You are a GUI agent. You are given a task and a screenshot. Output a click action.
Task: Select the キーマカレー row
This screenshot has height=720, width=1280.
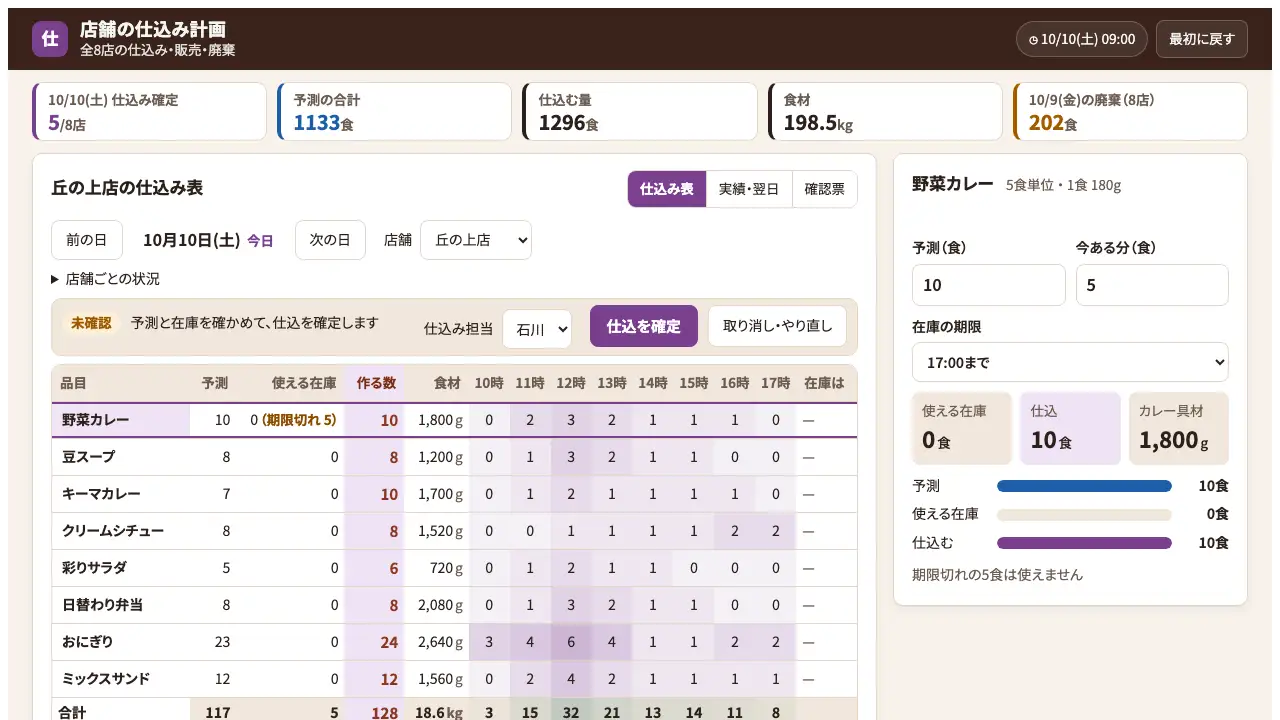click(454, 494)
